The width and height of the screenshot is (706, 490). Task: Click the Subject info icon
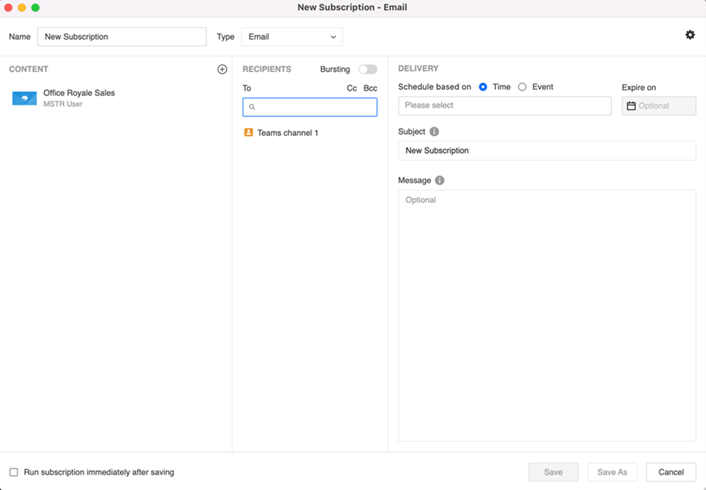tap(434, 131)
